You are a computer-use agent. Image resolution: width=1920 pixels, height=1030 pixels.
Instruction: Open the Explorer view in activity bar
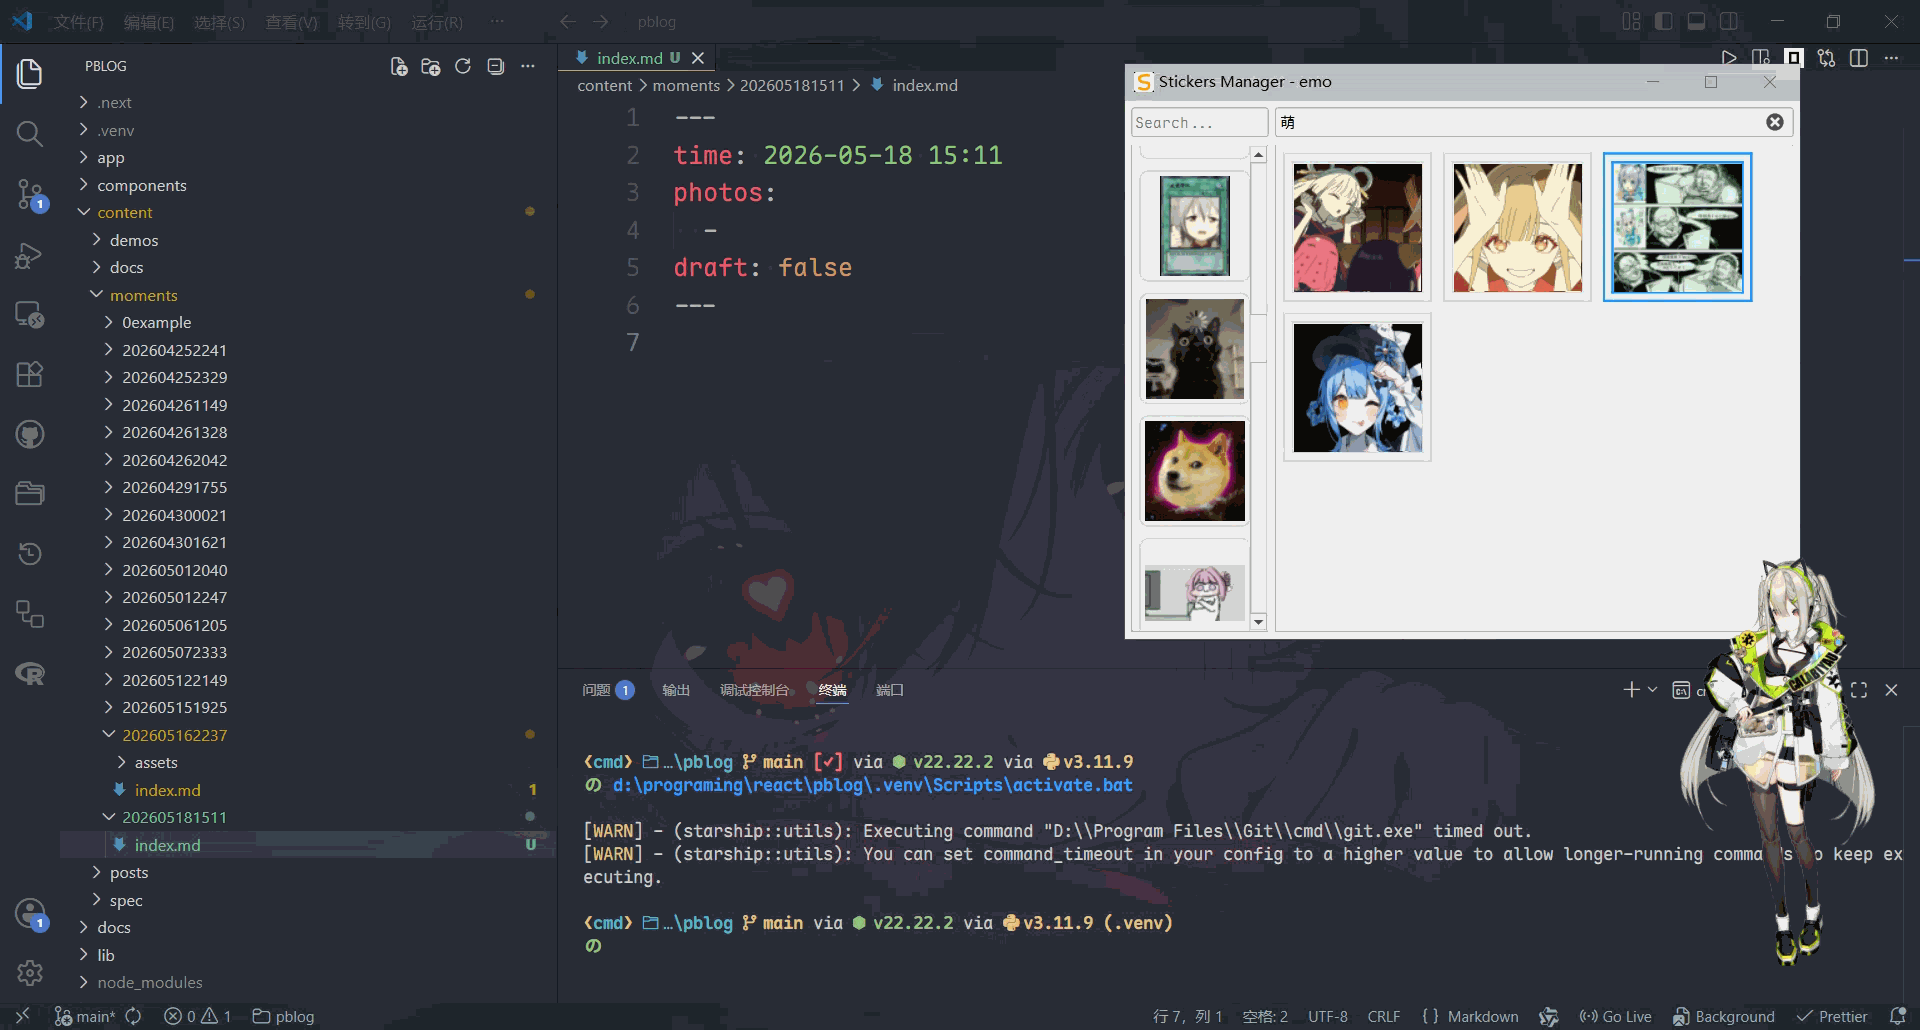tap(29, 73)
